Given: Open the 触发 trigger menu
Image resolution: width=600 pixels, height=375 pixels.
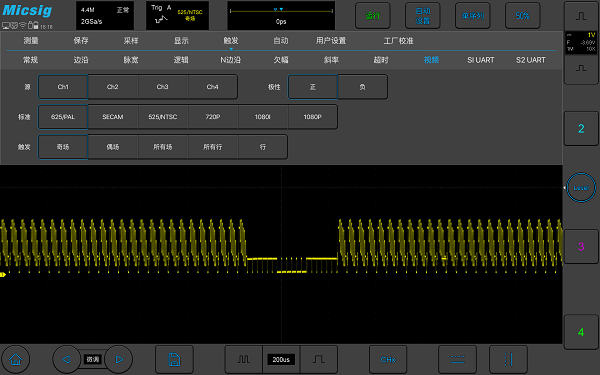Looking at the screenshot, I should 231,41.
